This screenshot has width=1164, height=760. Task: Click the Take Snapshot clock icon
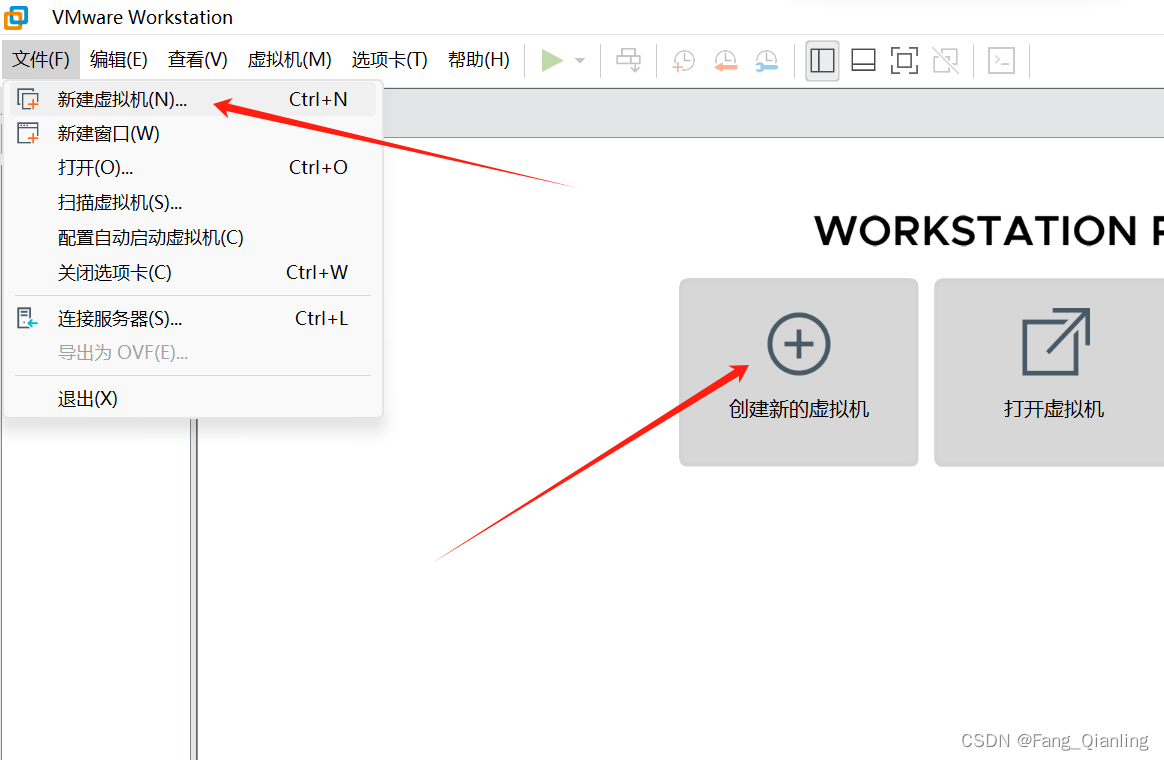(x=683, y=61)
